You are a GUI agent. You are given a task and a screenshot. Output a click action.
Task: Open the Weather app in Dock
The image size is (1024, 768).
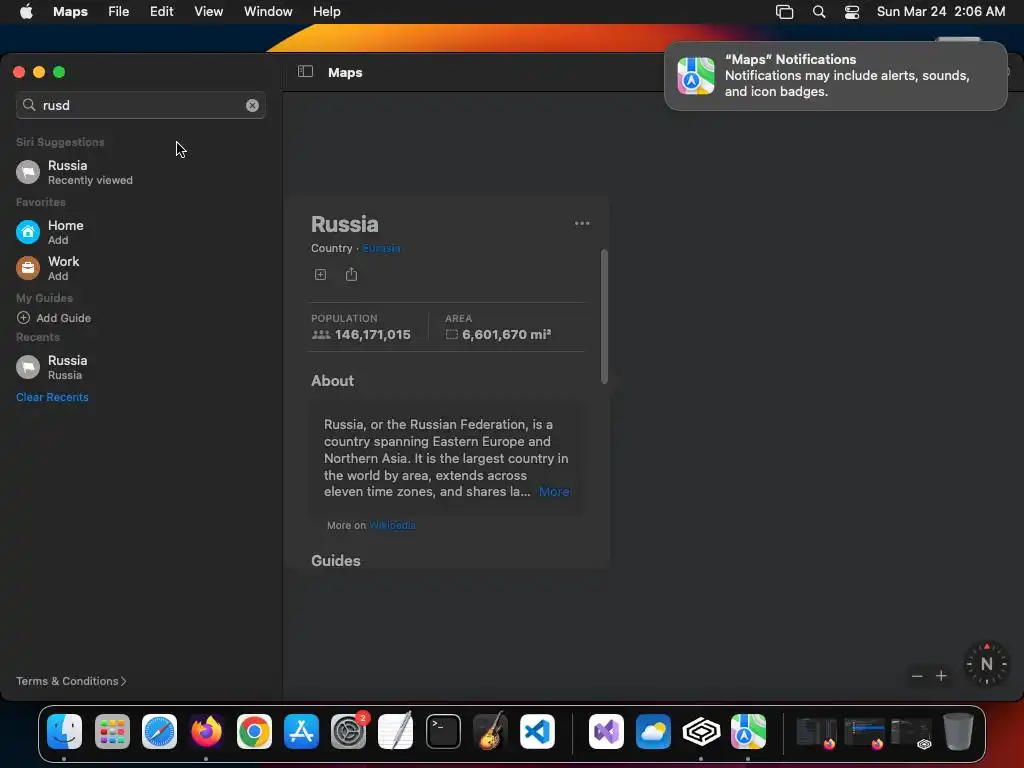point(653,731)
